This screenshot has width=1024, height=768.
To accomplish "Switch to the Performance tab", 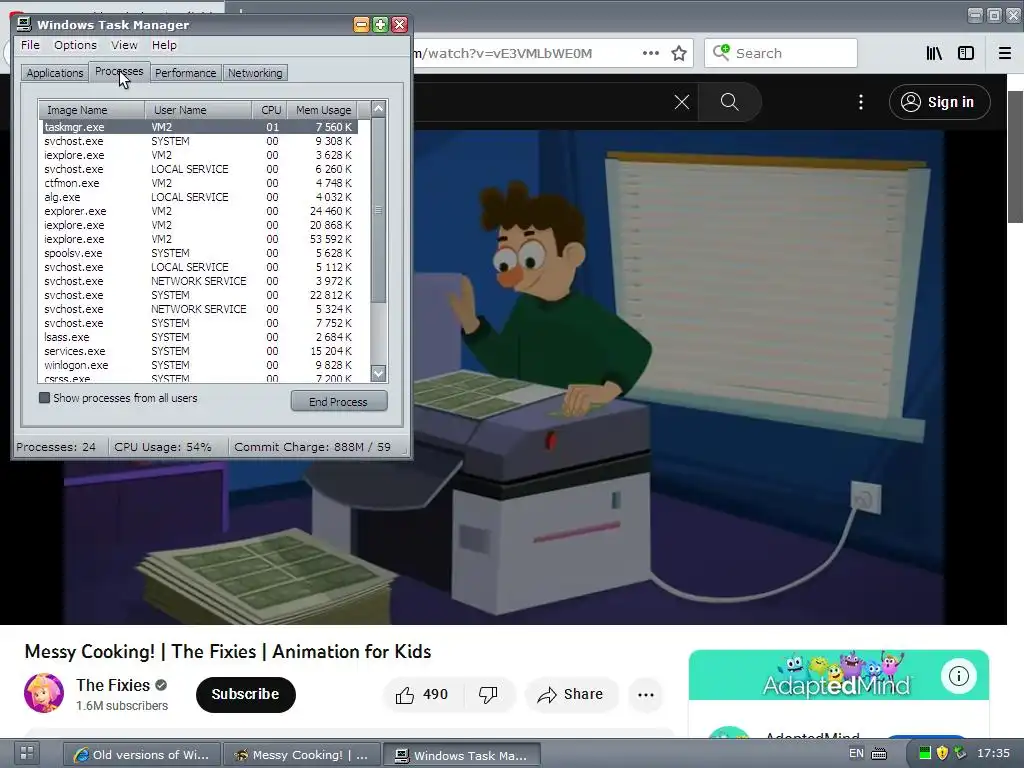I will pyautogui.click(x=185, y=73).
